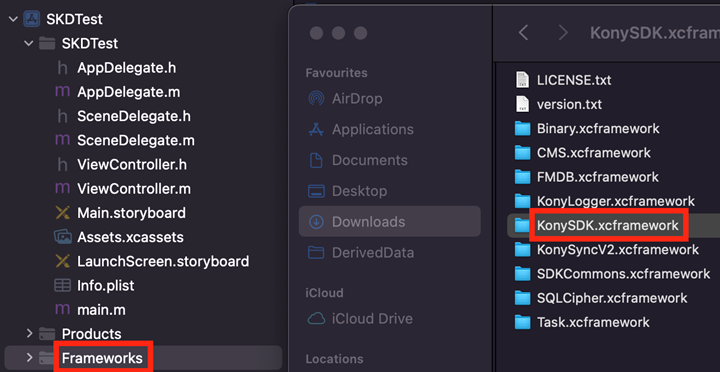Go back in Finder window

click(x=523, y=33)
